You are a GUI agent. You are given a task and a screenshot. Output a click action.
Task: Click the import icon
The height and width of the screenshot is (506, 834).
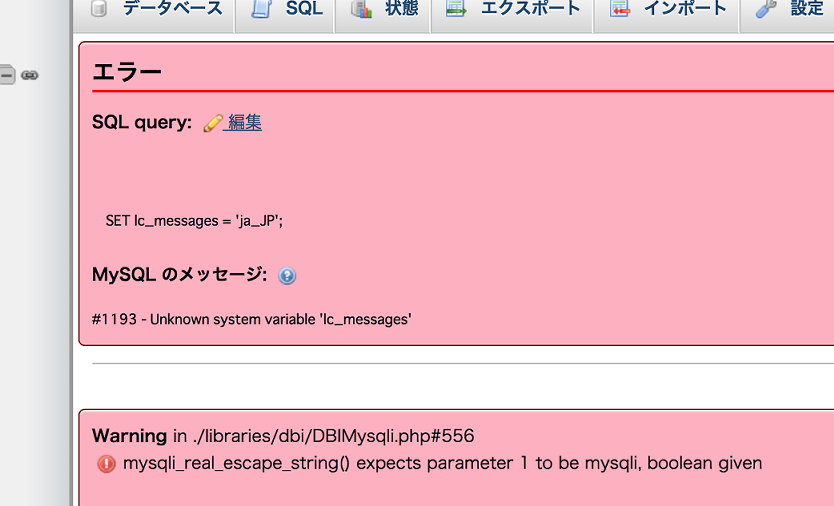(x=620, y=9)
